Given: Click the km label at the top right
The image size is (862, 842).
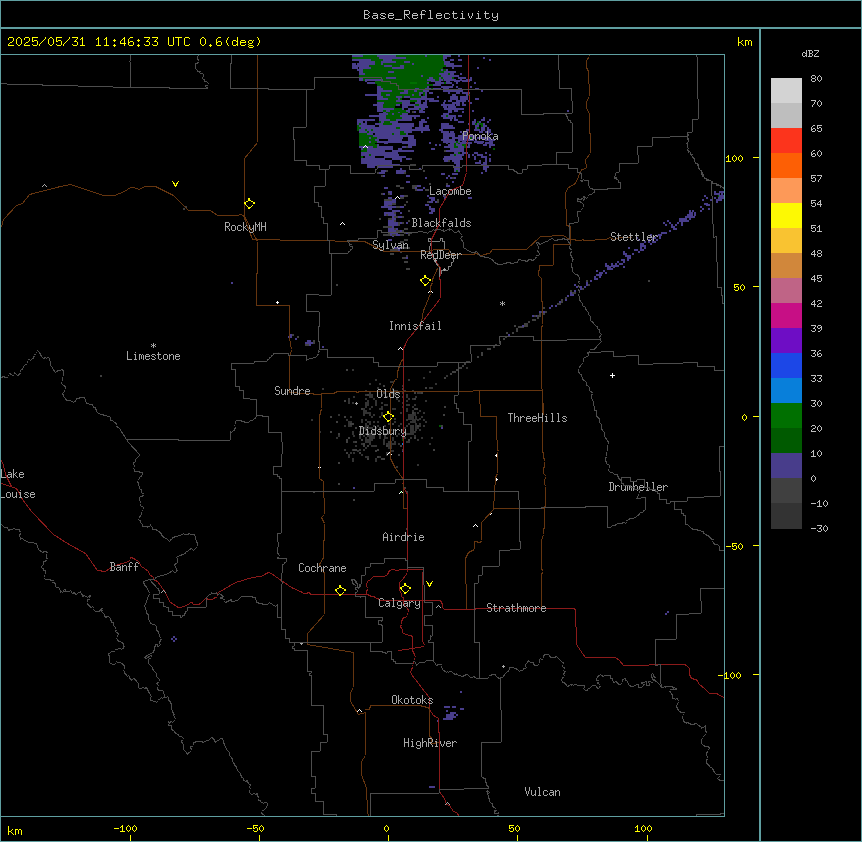Looking at the screenshot, I should click(744, 42).
